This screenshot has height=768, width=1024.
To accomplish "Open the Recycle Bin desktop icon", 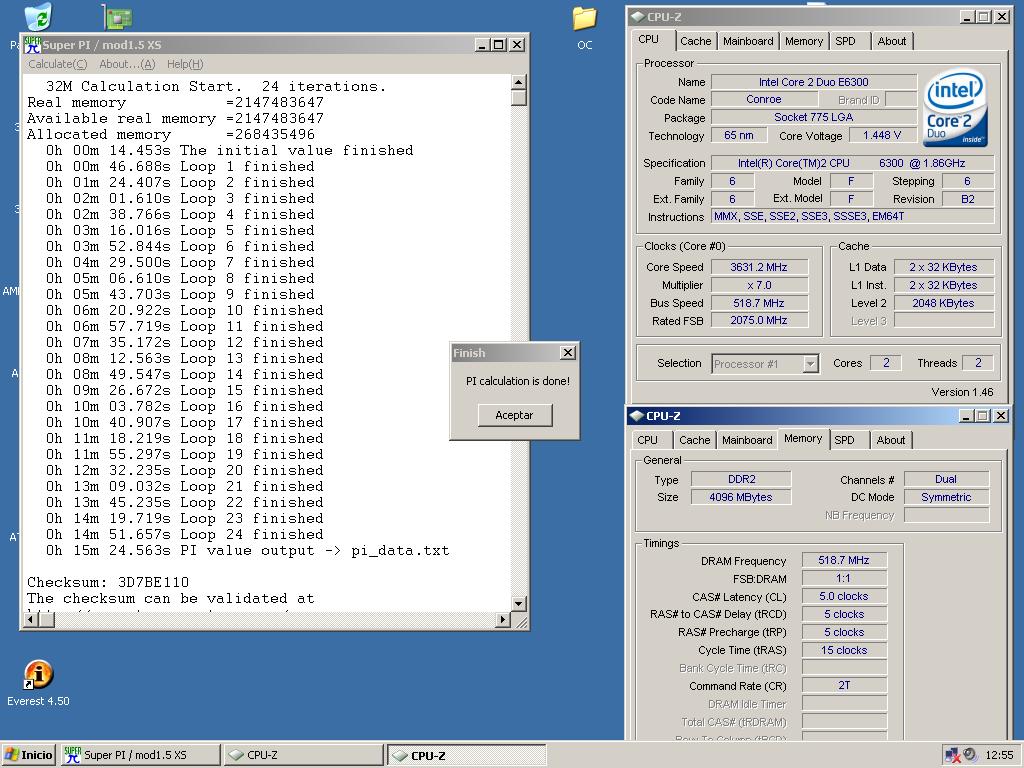I will point(40,16).
